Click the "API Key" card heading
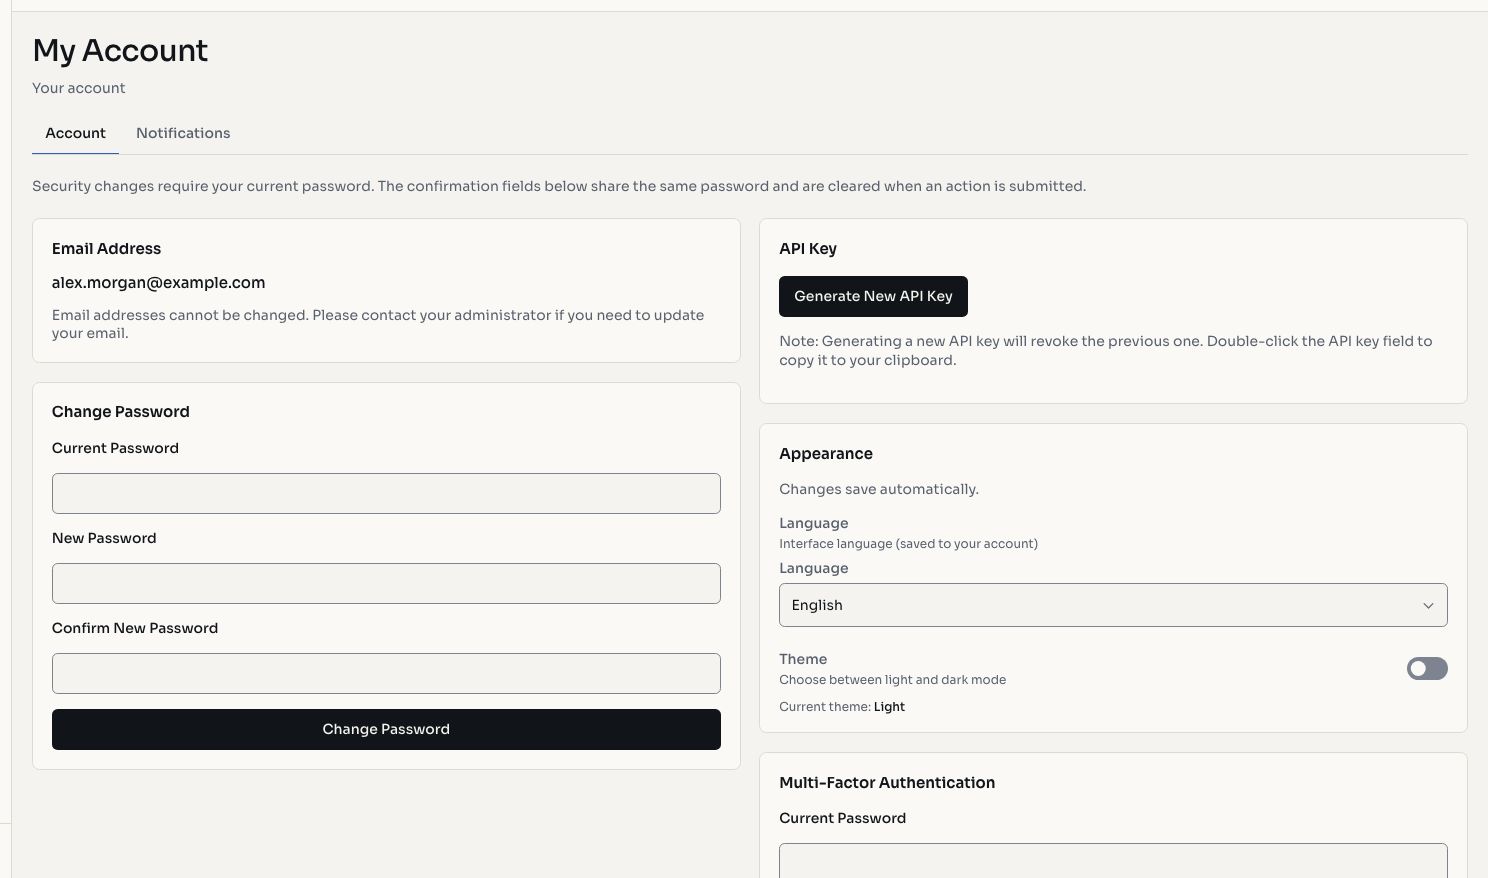The height and width of the screenshot is (878, 1488). (x=808, y=249)
